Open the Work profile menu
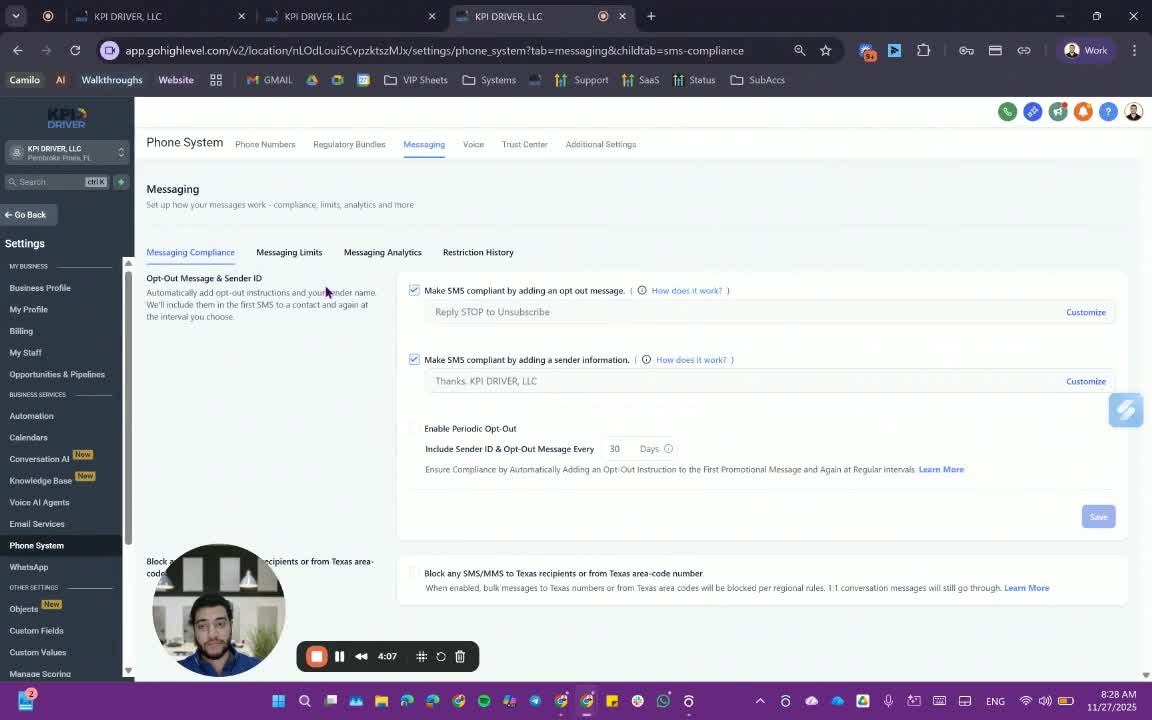This screenshot has width=1152, height=720. (1086, 50)
